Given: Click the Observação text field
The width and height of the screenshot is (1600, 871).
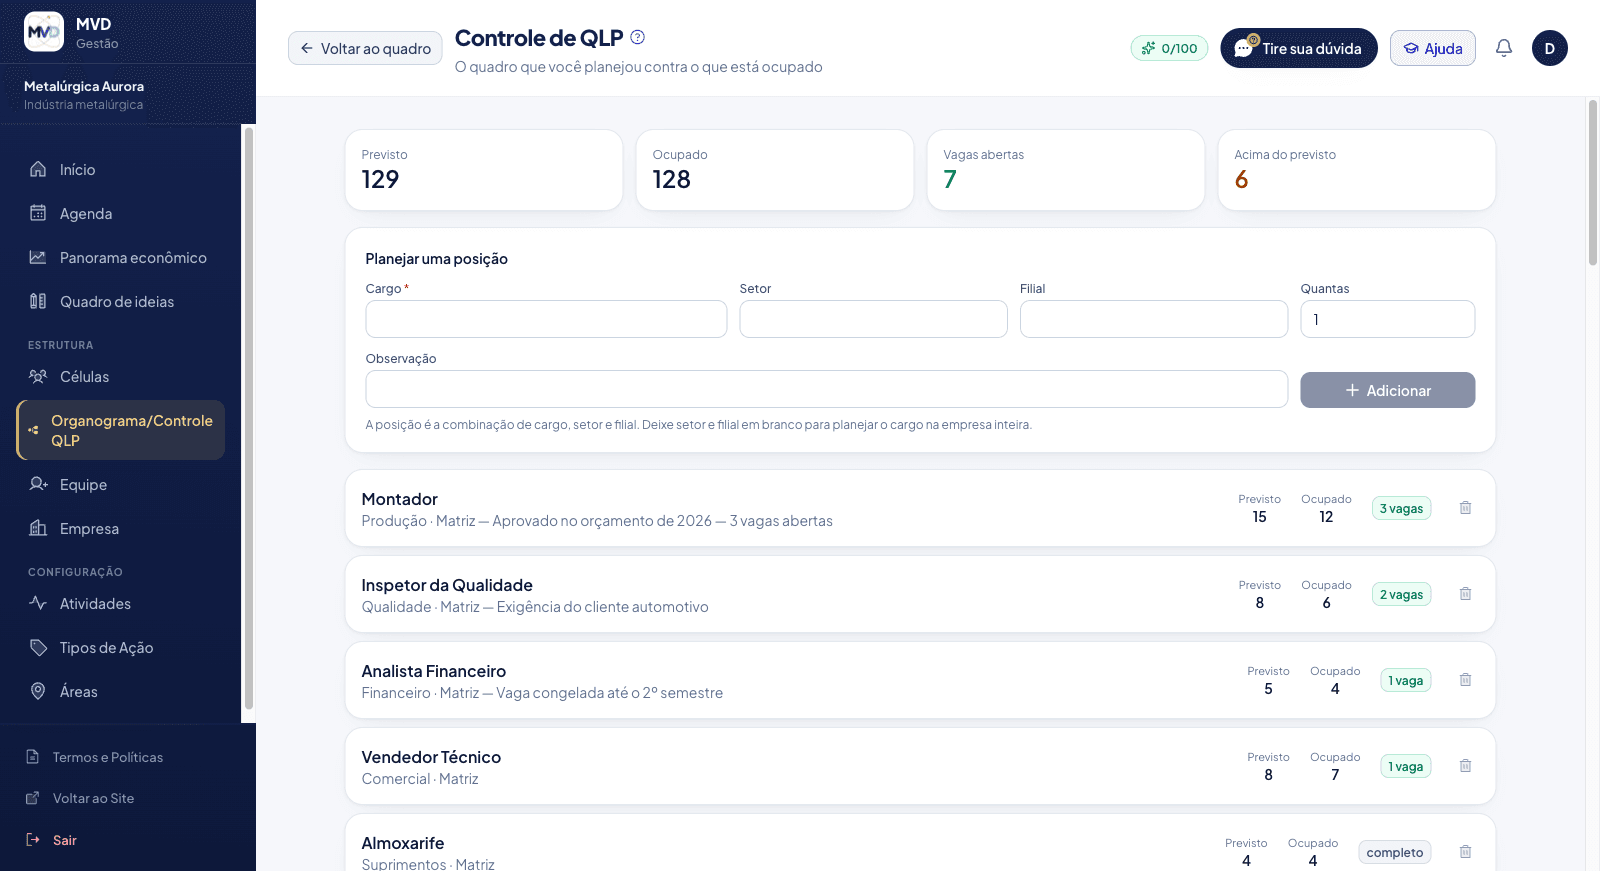Looking at the screenshot, I should [826, 389].
